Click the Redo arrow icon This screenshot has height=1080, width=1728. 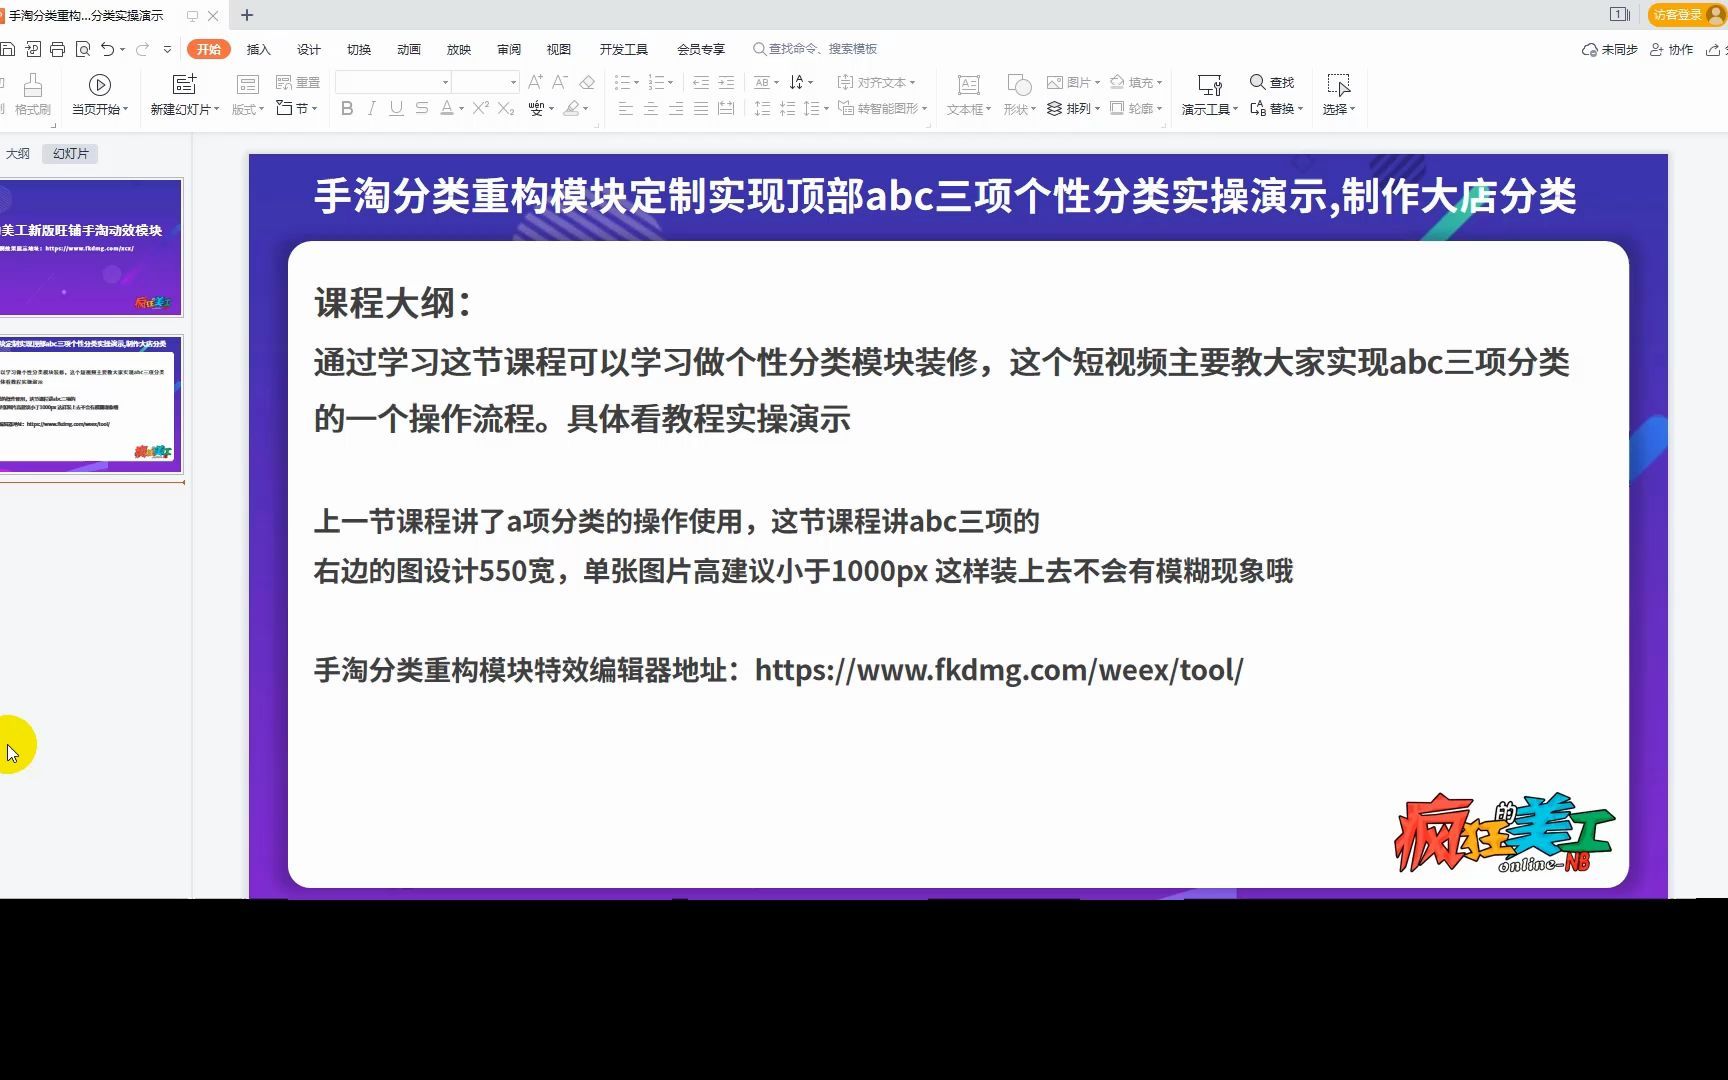point(142,49)
